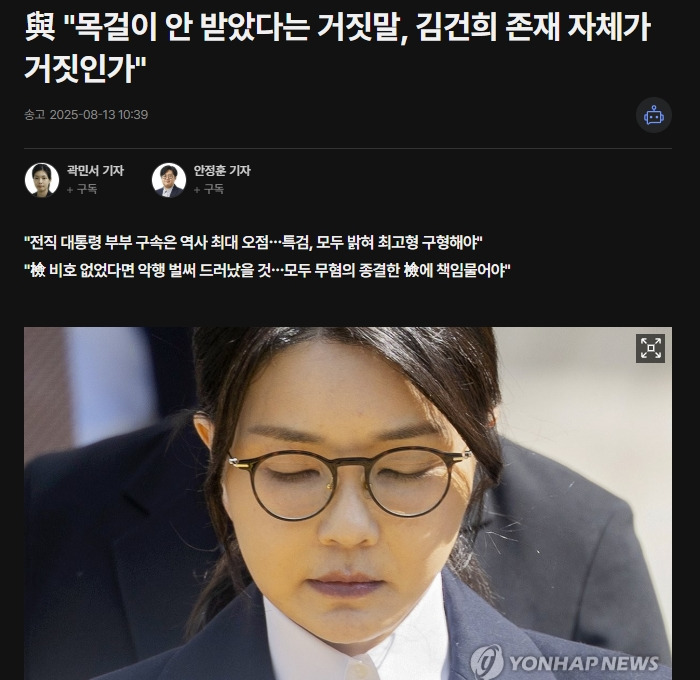Open the 곽민서 기자 byline link
The image size is (700, 680).
click(x=95, y=171)
